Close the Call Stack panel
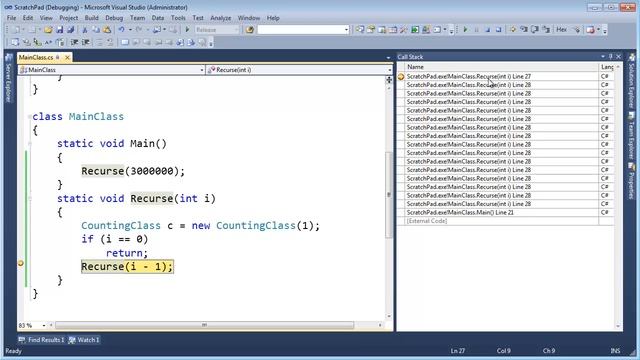The height and width of the screenshot is (360, 640). 618,57
